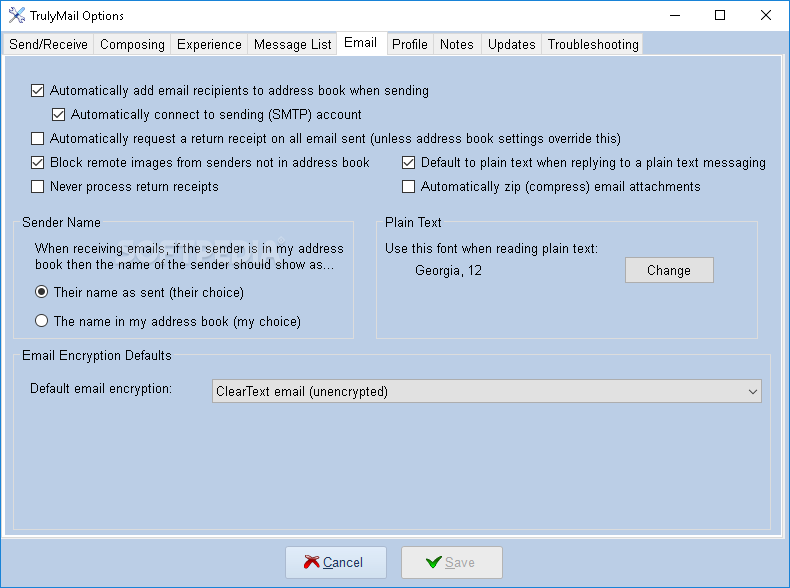The image size is (790, 588).
Task: Open the Default email encryption dropdown
Action: 487,391
